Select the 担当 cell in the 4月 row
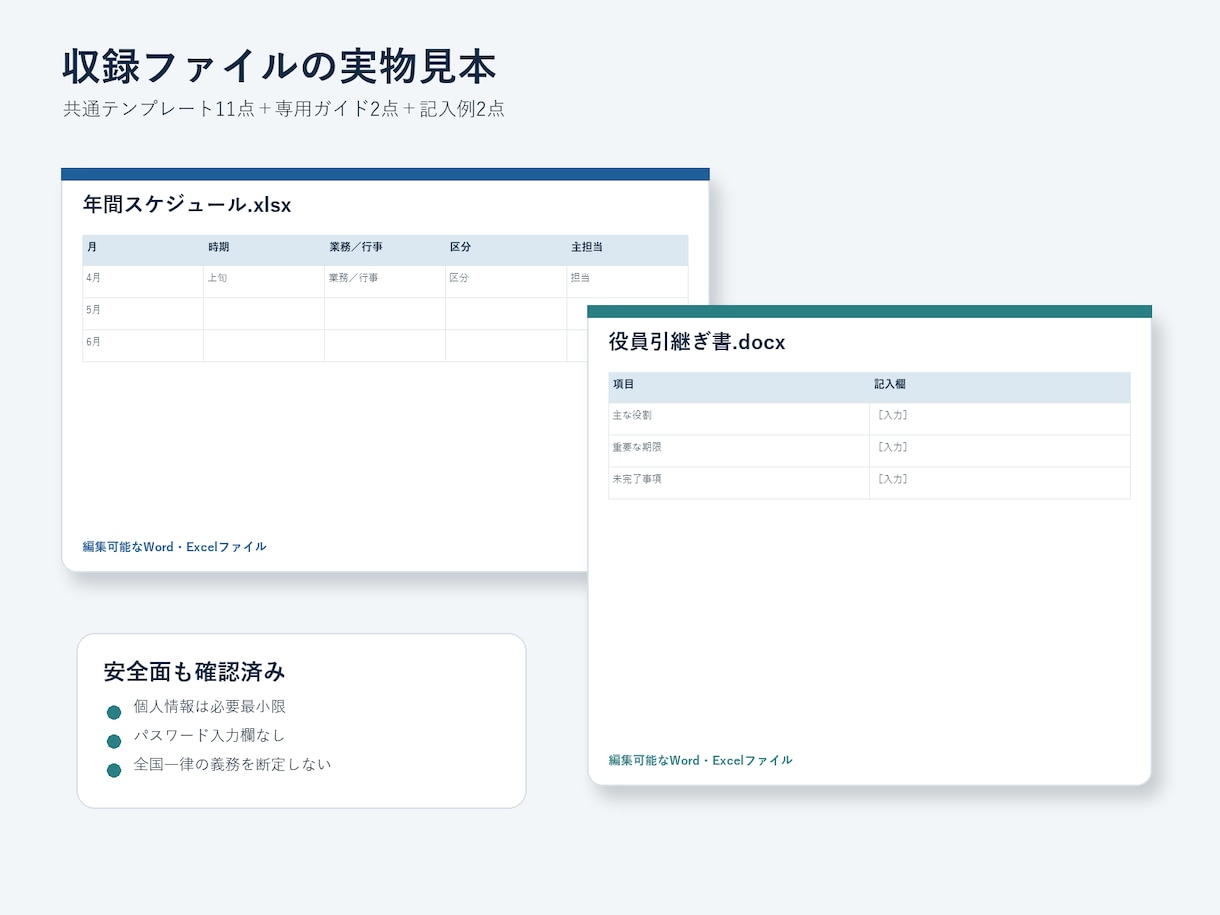This screenshot has width=1220, height=915. pyautogui.click(x=627, y=282)
